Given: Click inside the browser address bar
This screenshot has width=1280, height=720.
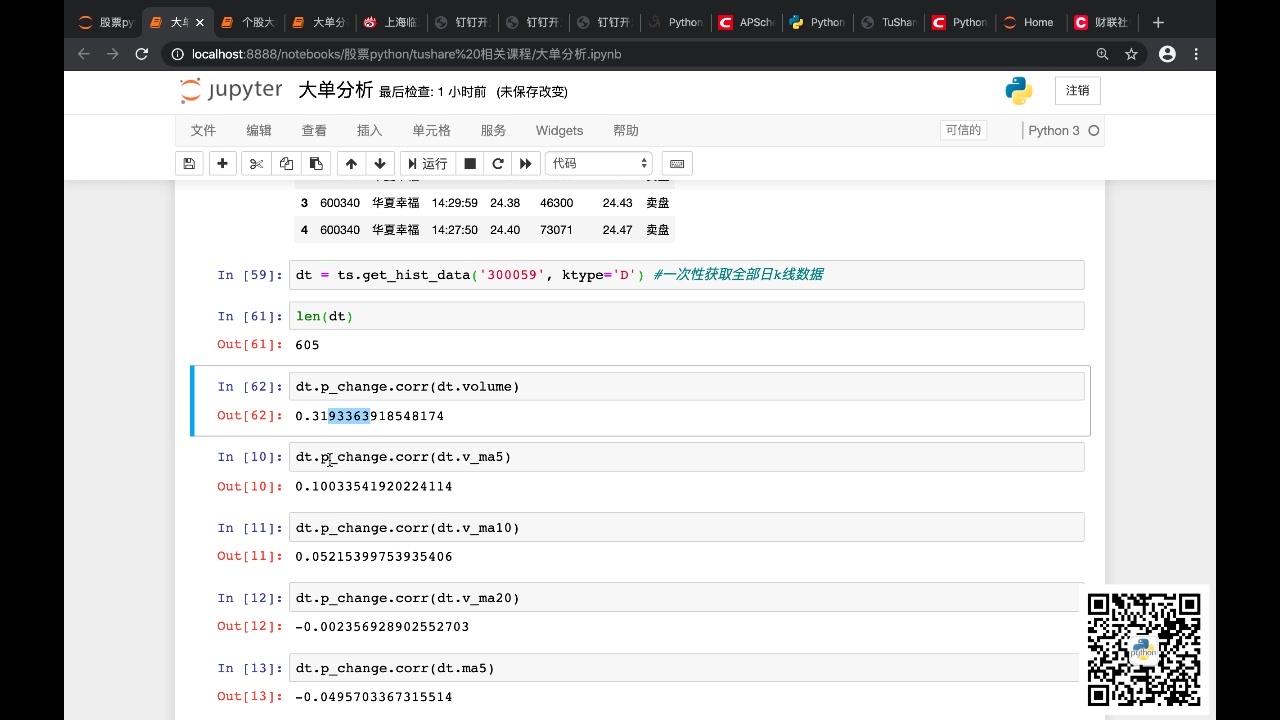Looking at the screenshot, I should pos(600,55).
